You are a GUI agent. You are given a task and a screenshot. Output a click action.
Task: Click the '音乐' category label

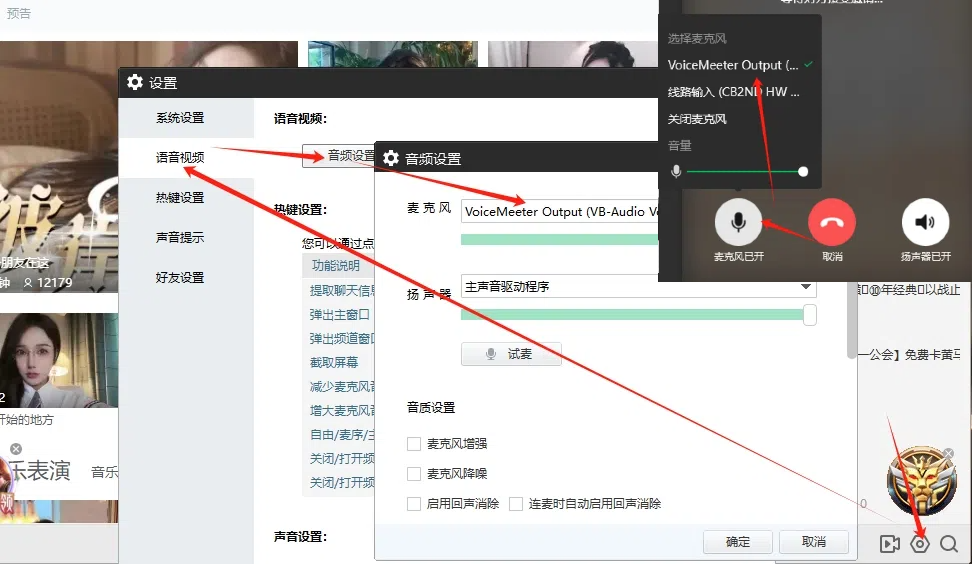click(104, 472)
